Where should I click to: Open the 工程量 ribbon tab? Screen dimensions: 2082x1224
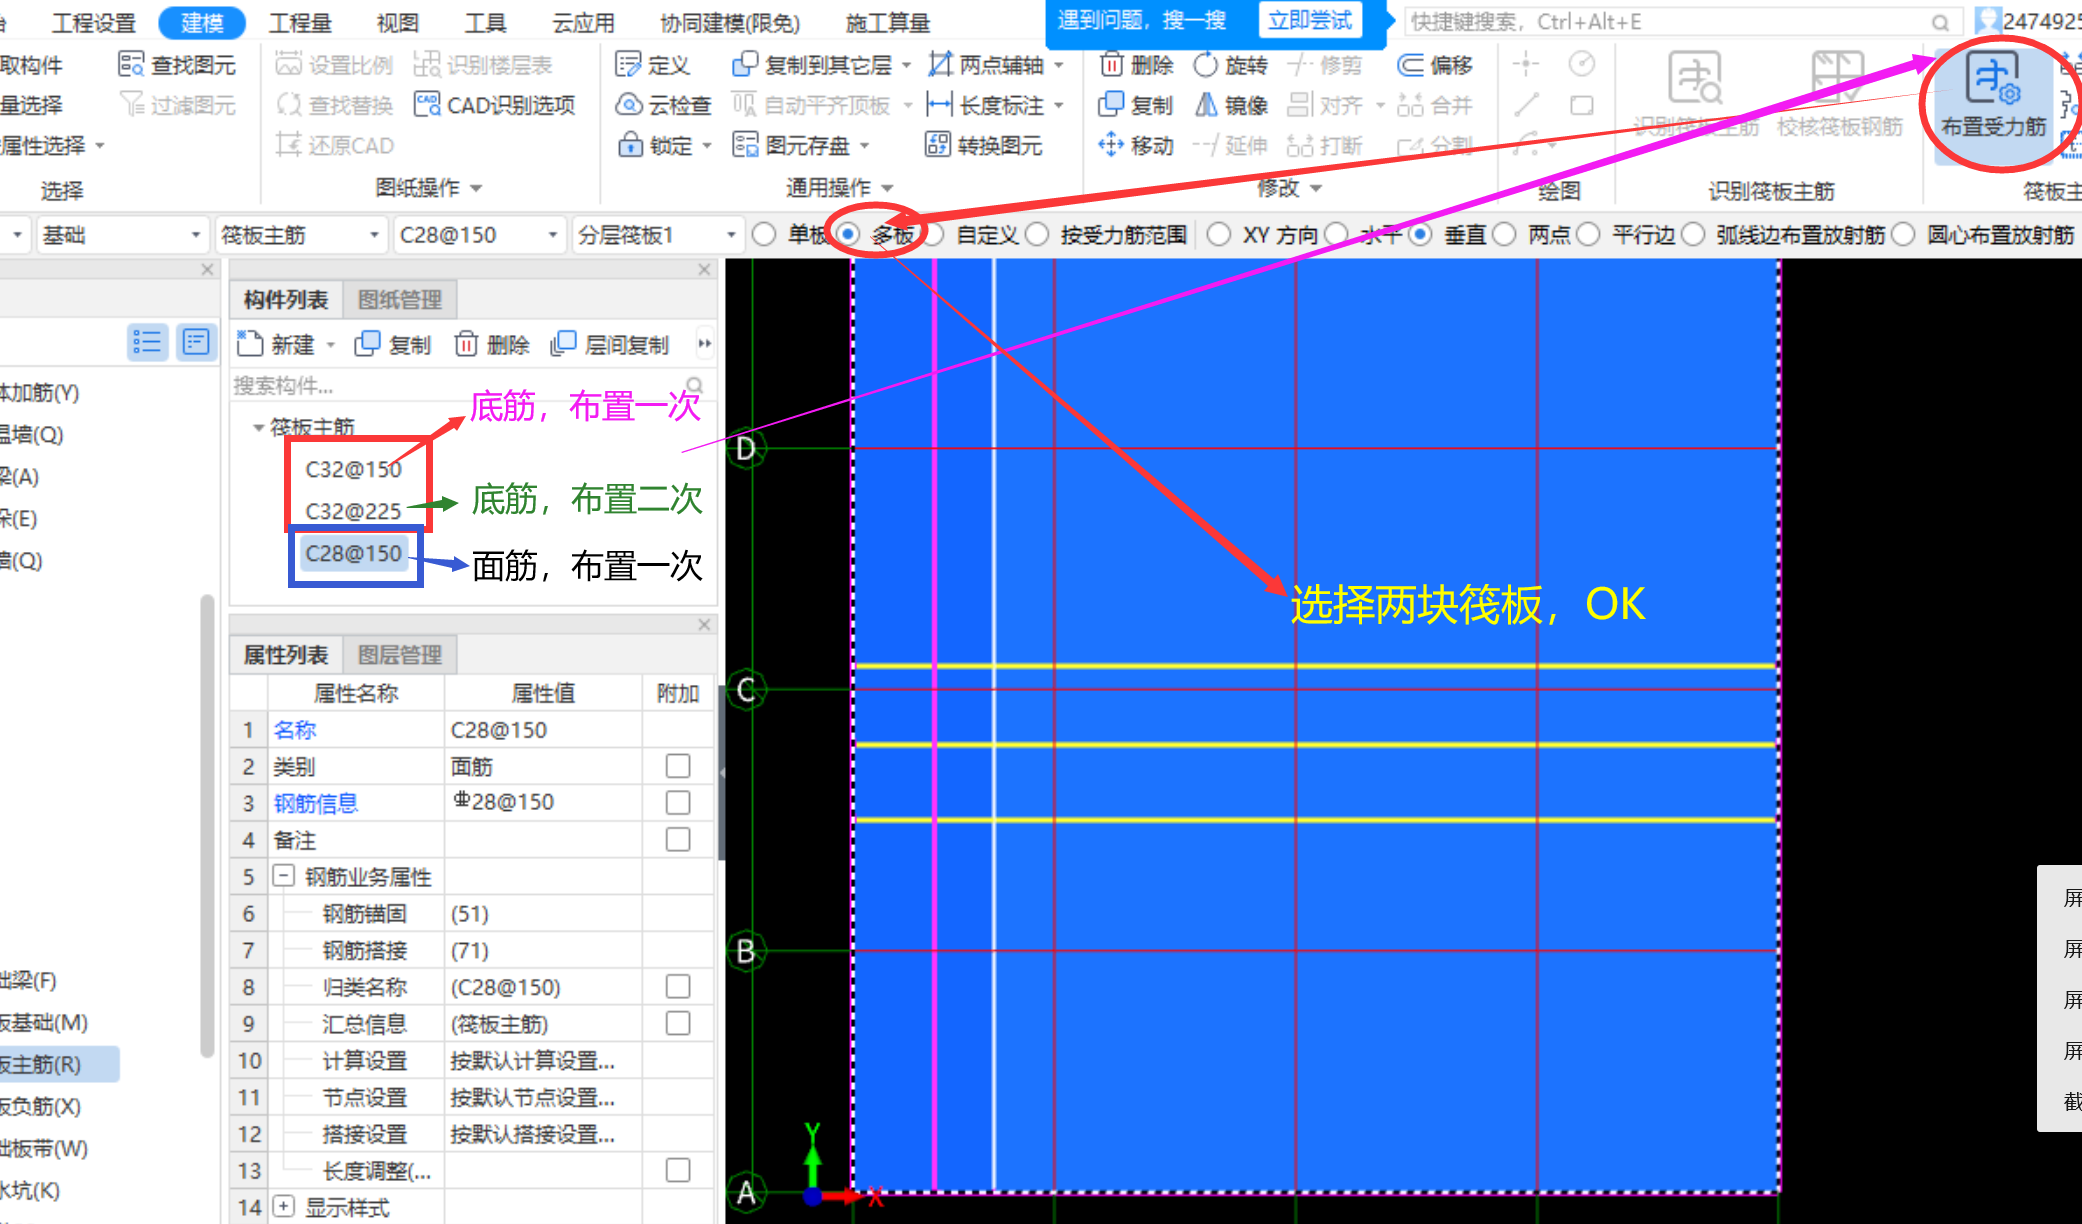pyautogui.click(x=300, y=22)
